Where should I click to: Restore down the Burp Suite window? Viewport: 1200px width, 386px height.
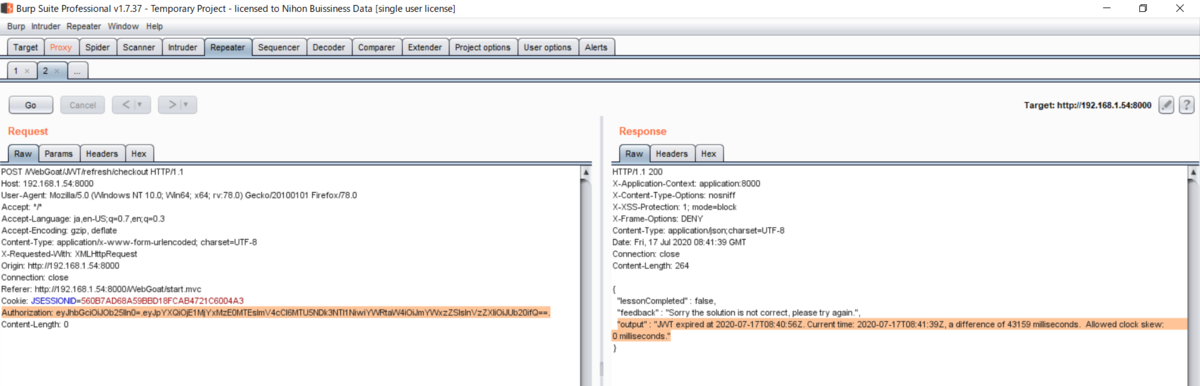(x=1142, y=8)
